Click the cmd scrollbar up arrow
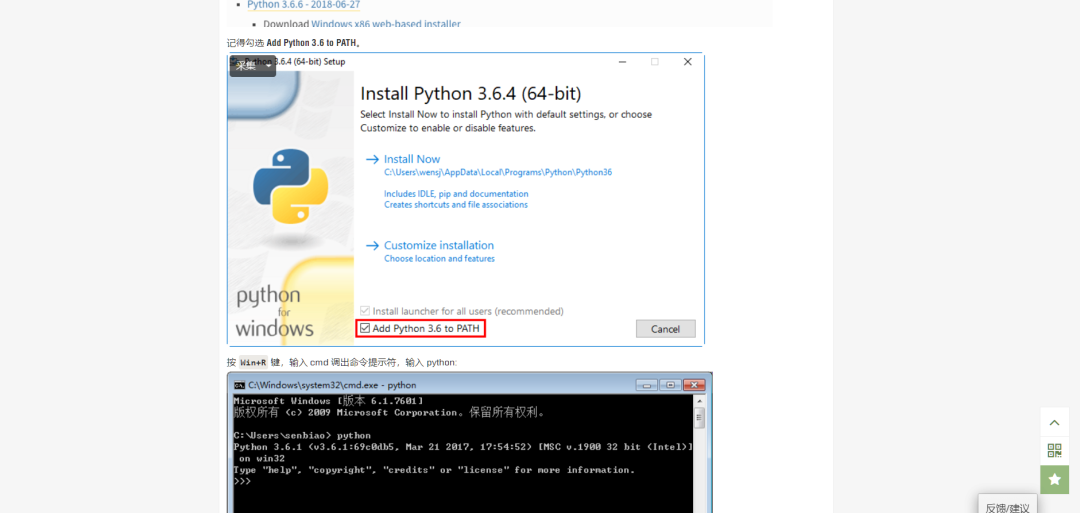The height and width of the screenshot is (513, 1080). [x=700, y=402]
